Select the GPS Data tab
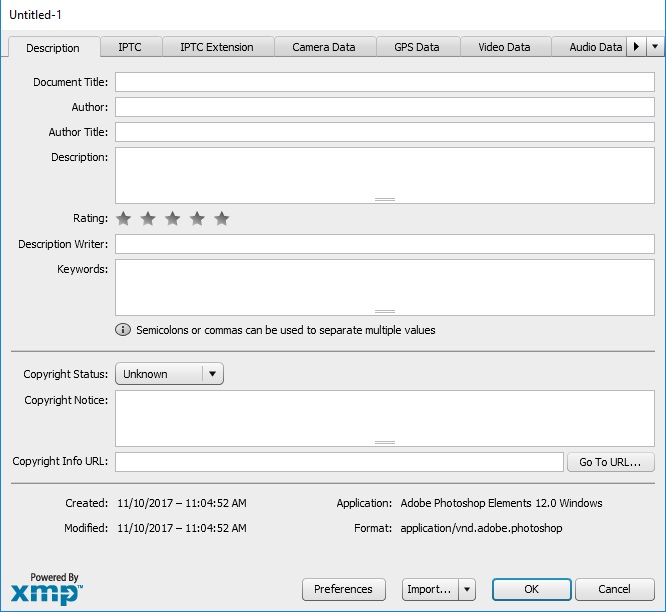Screen dimensions: 666x612 pyautogui.click(x=416, y=47)
